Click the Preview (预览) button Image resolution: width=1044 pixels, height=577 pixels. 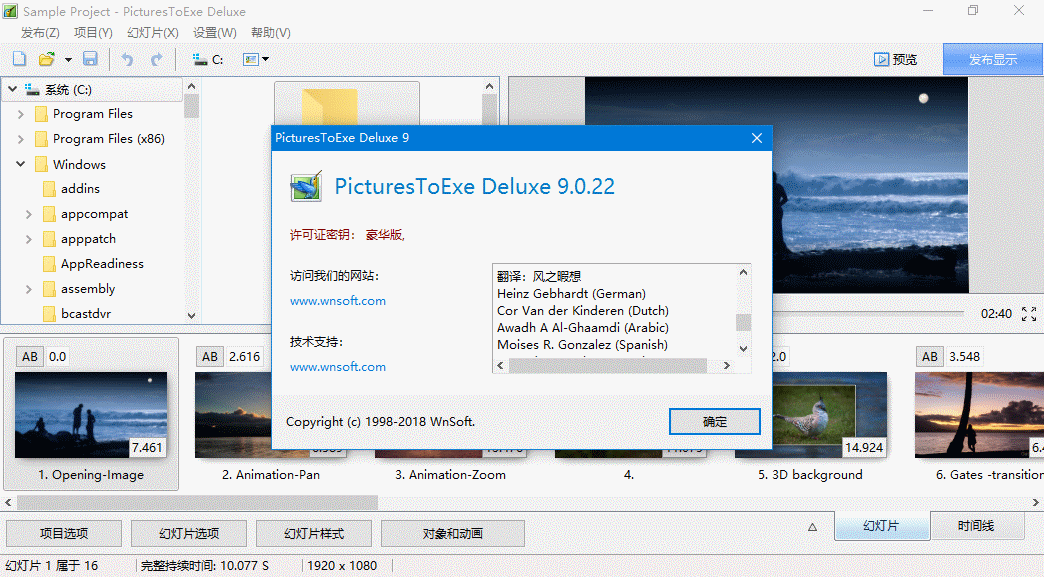click(896, 60)
